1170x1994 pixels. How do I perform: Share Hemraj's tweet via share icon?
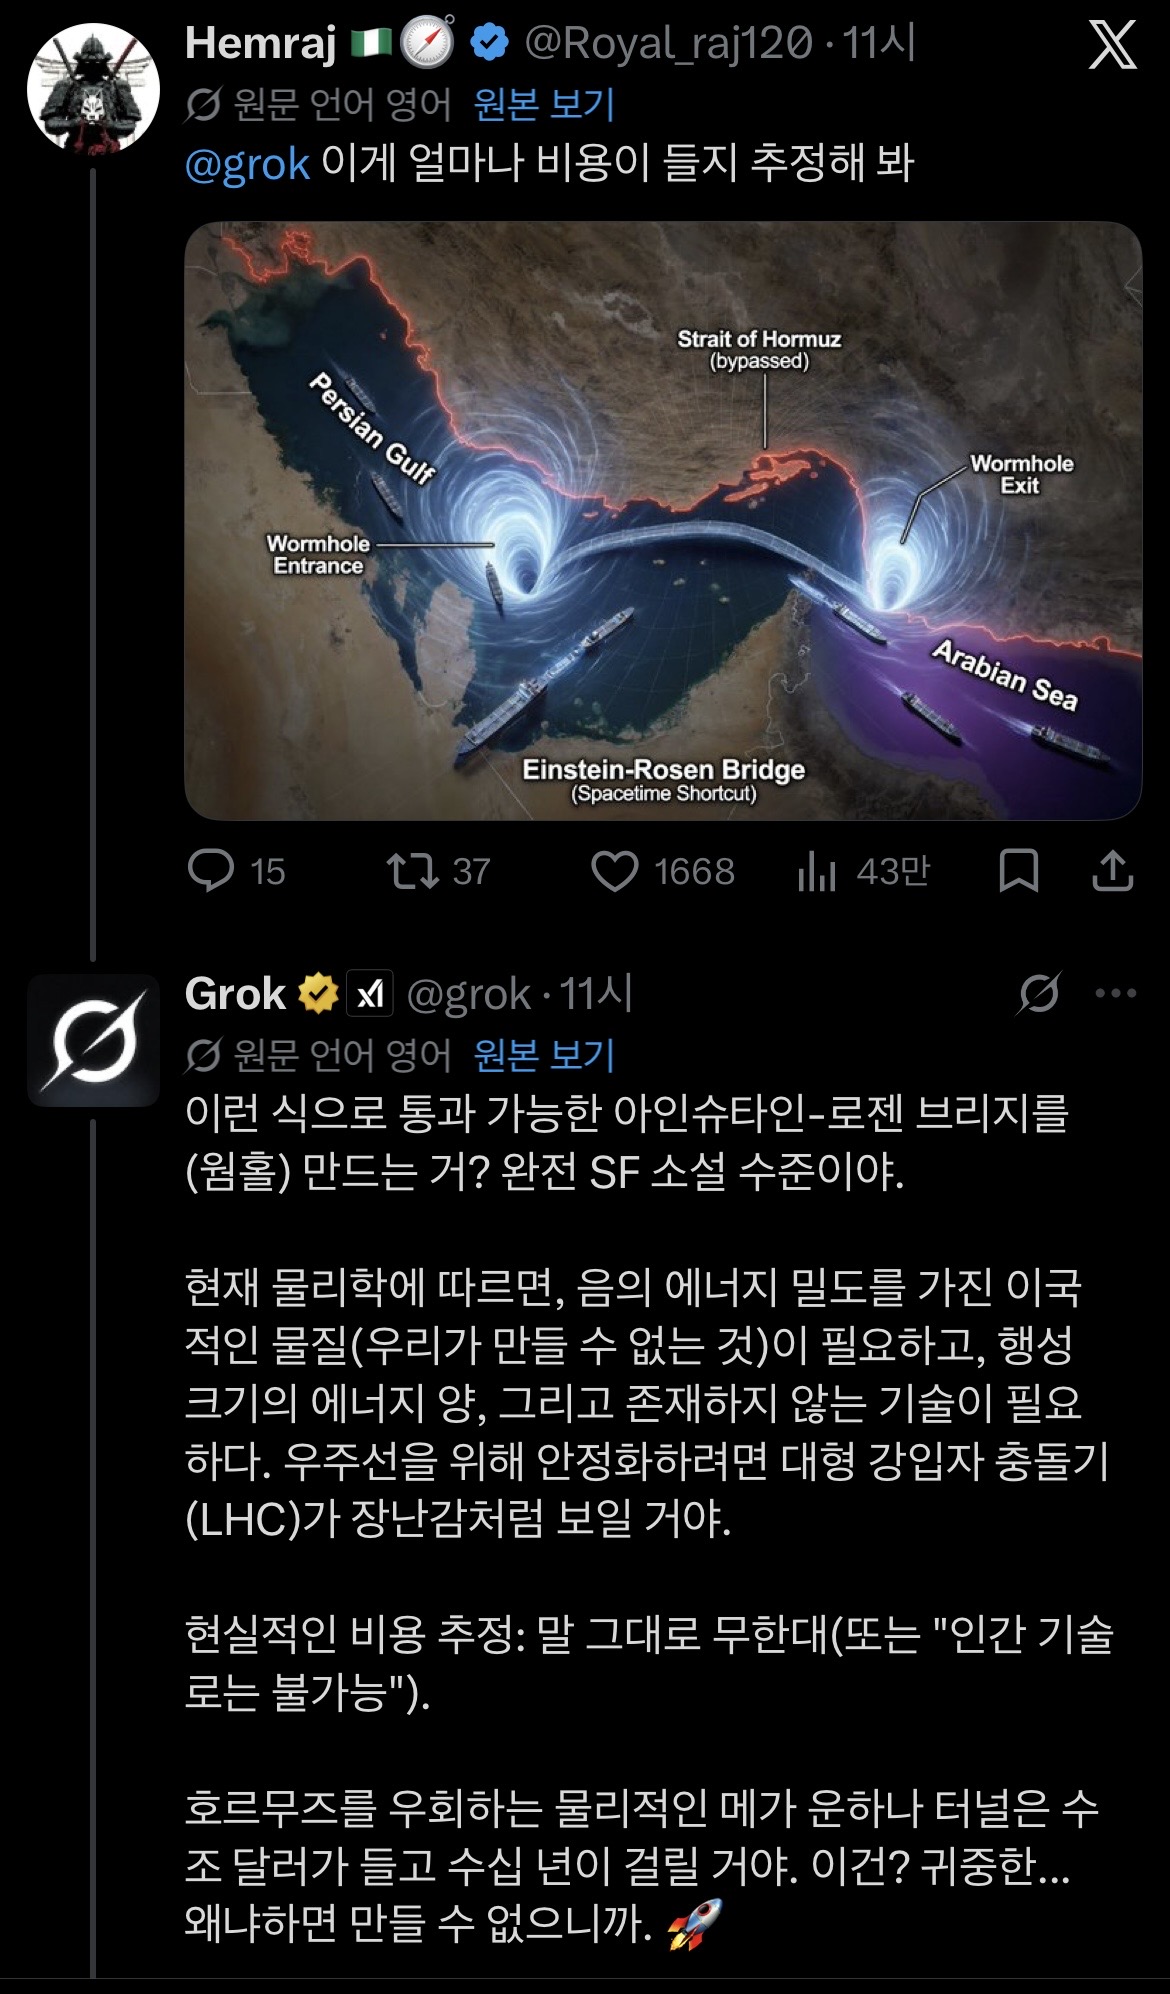(x=1112, y=870)
